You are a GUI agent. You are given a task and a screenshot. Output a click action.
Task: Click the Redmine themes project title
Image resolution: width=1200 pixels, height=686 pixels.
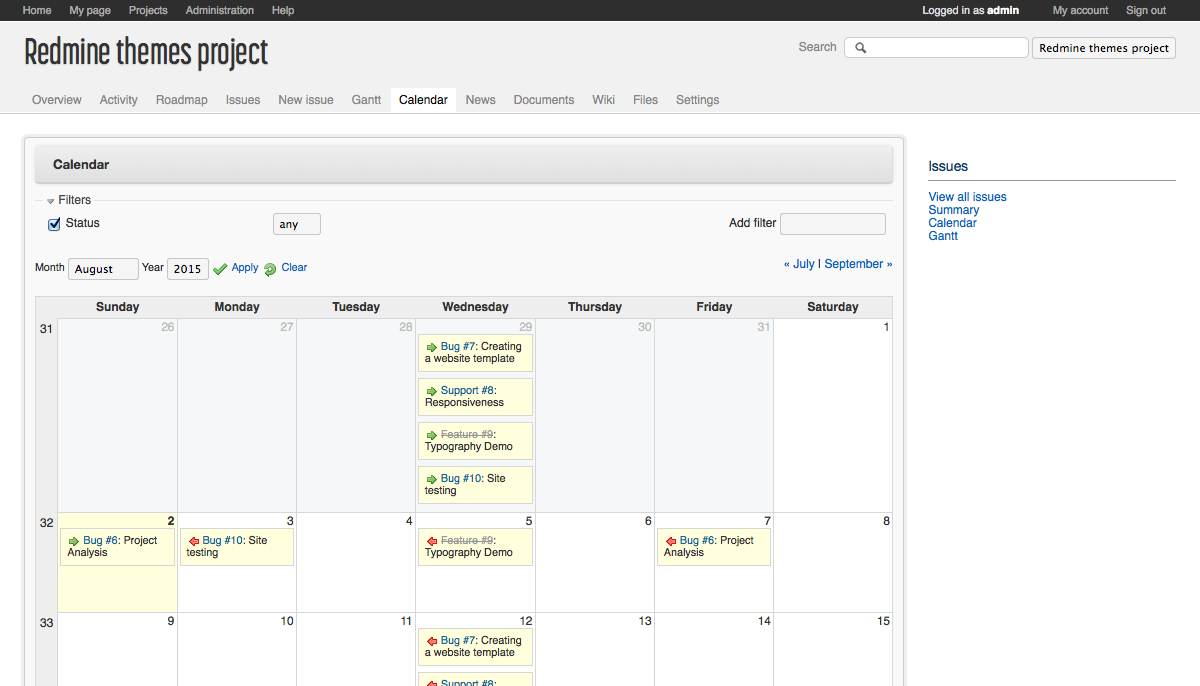(146, 52)
